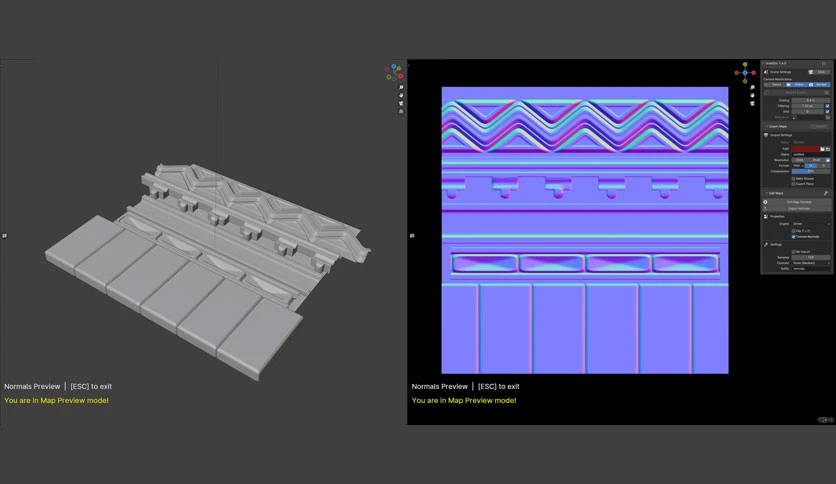Click the pan hand icon in left viewport

[x=401, y=95]
